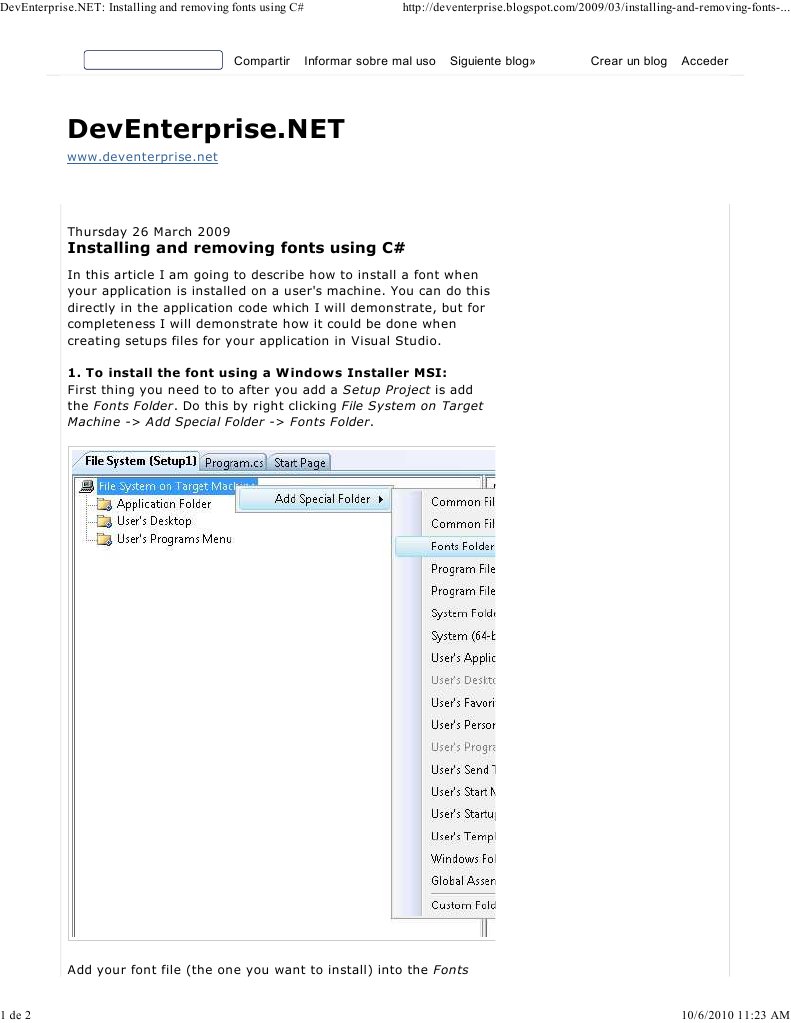Click DevEnterprise.NET blog title
The height and width of the screenshot is (1023, 791).
click(206, 129)
